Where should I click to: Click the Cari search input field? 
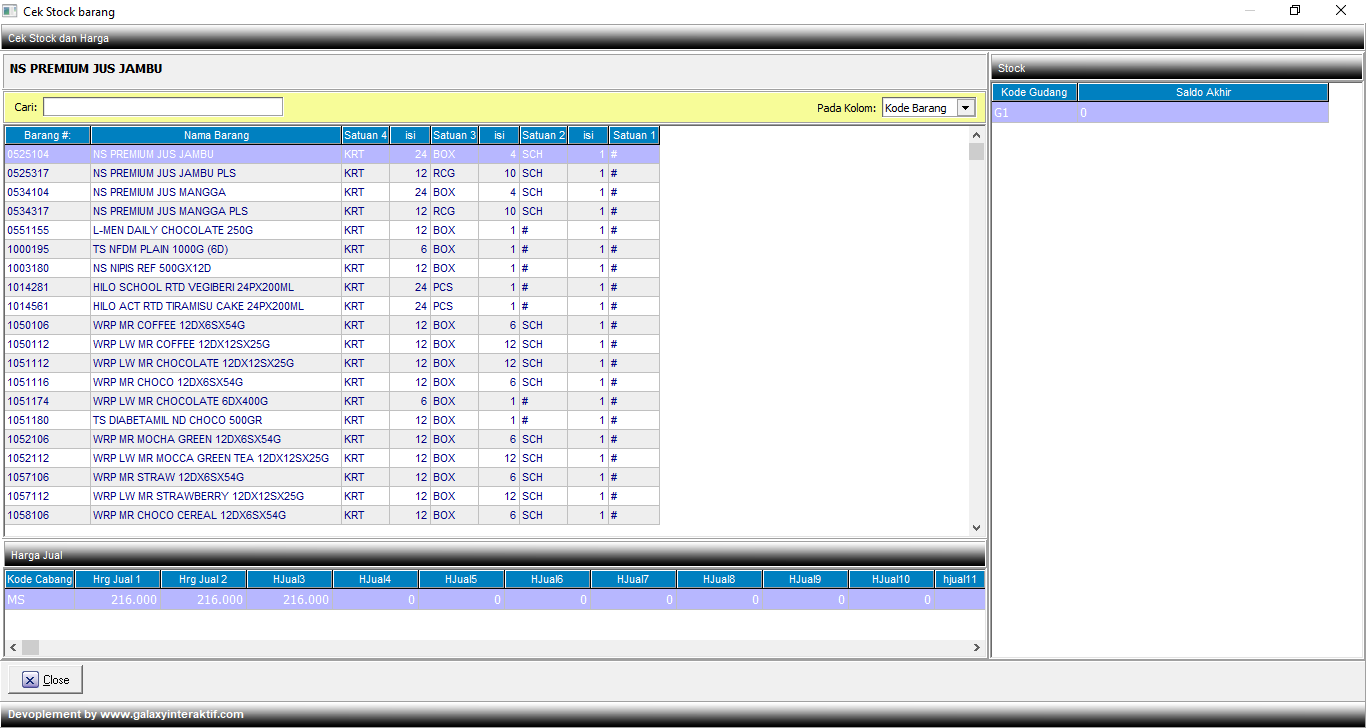[163, 107]
